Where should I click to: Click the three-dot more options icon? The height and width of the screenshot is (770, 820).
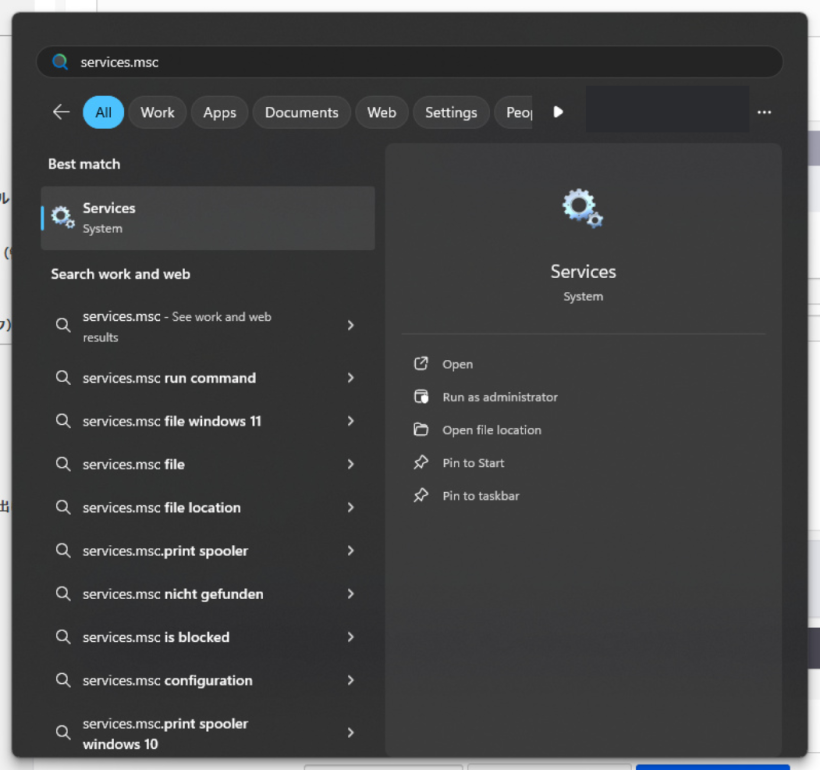tap(764, 112)
